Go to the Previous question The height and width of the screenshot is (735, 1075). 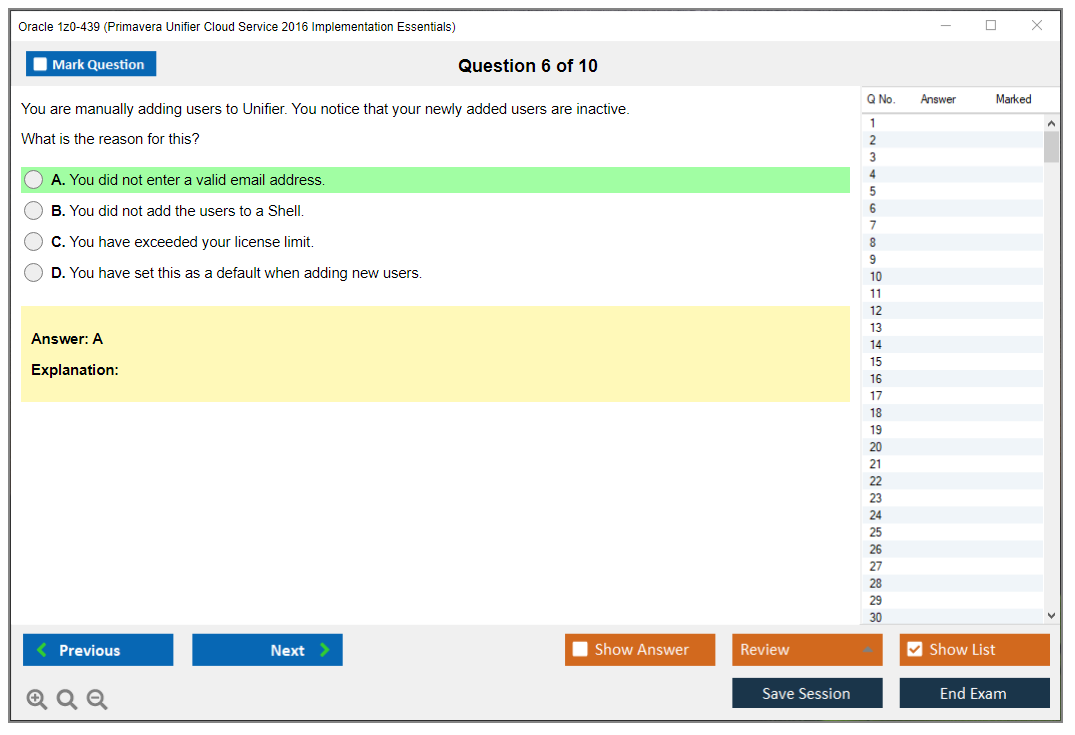click(x=98, y=650)
